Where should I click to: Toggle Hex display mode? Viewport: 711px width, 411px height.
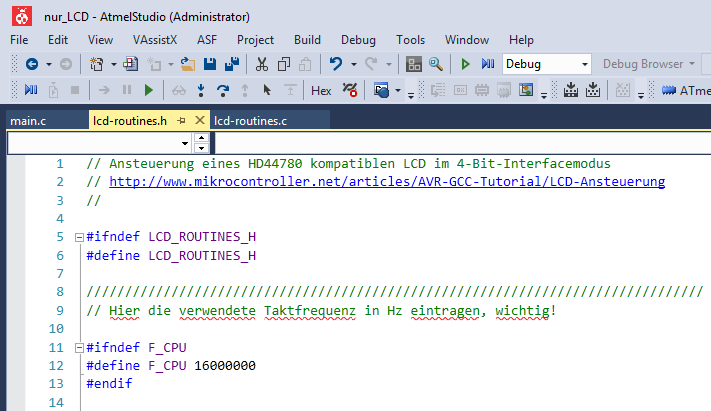pyautogui.click(x=321, y=90)
